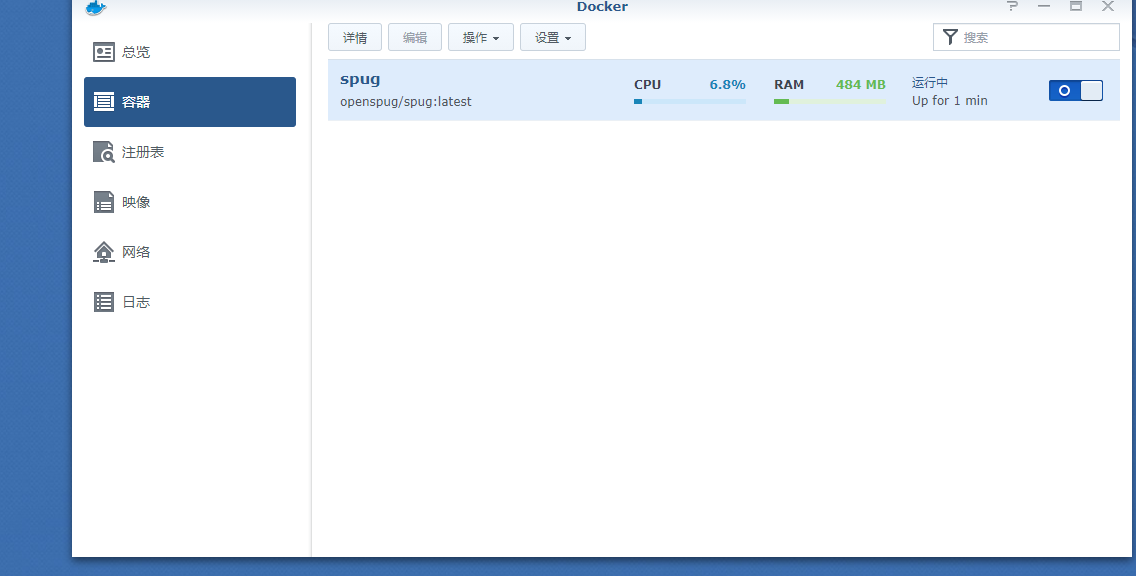
Task: Minimize the Docker window
Action: 1044,6
